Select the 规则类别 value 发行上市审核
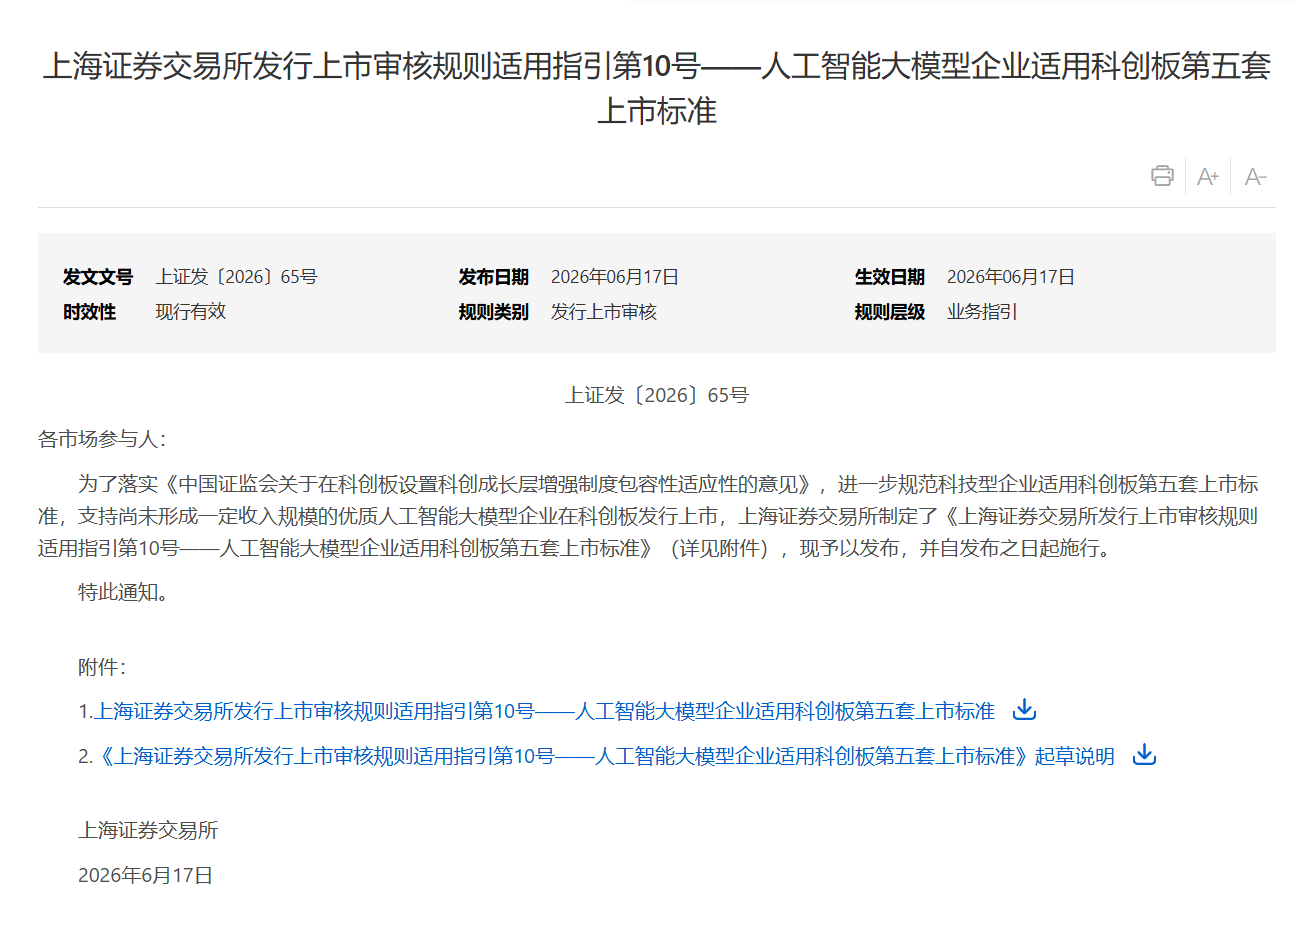Image resolution: width=1296 pixels, height=946 pixels. pos(604,312)
